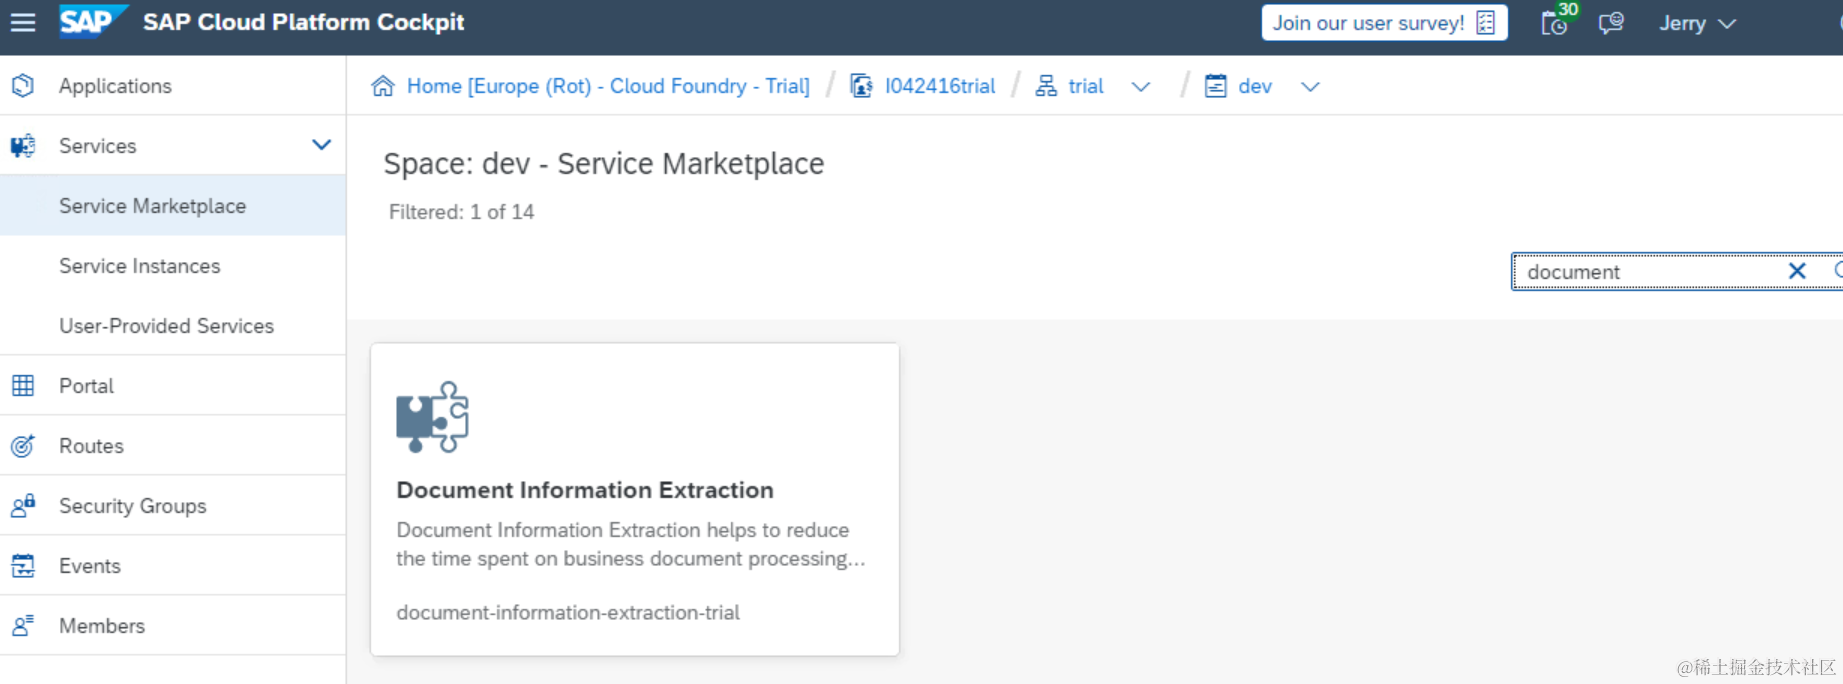The width and height of the screenshot is (1843, 684).
Task: Open the feedback chat icon
Action: pos(1611,23)
